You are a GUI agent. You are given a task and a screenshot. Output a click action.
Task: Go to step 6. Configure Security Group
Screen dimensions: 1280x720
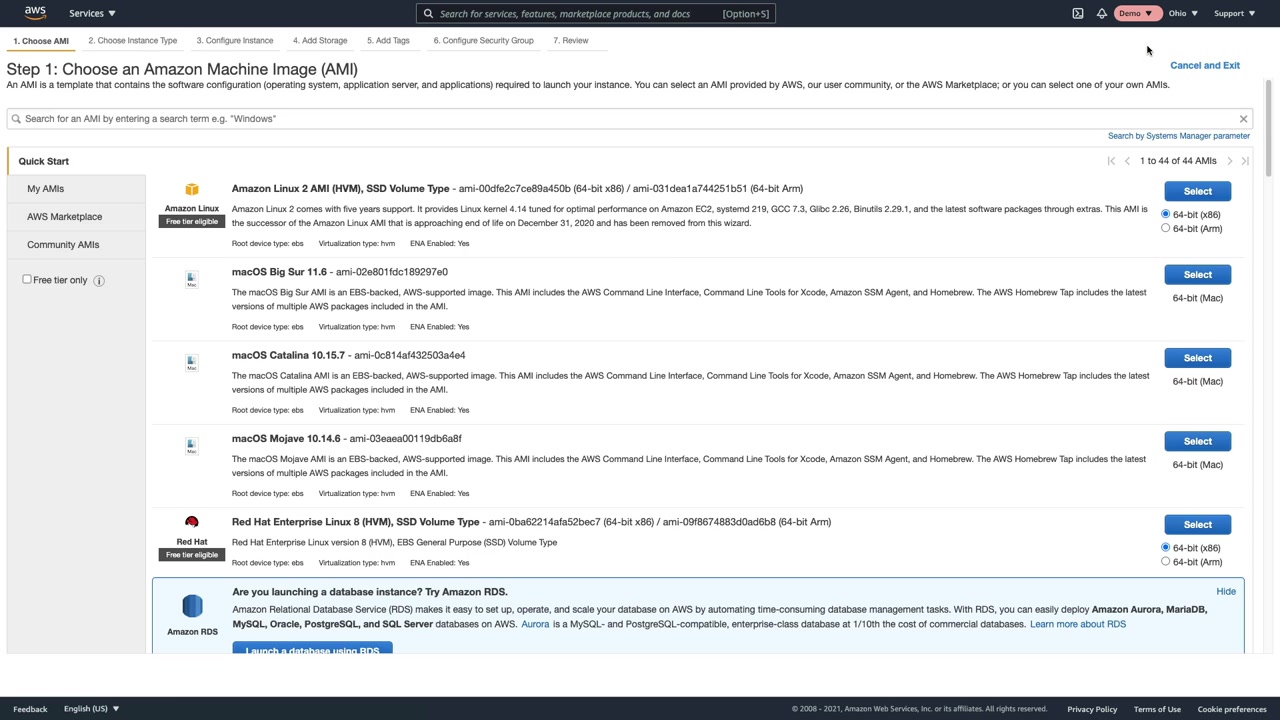[483, 41]
